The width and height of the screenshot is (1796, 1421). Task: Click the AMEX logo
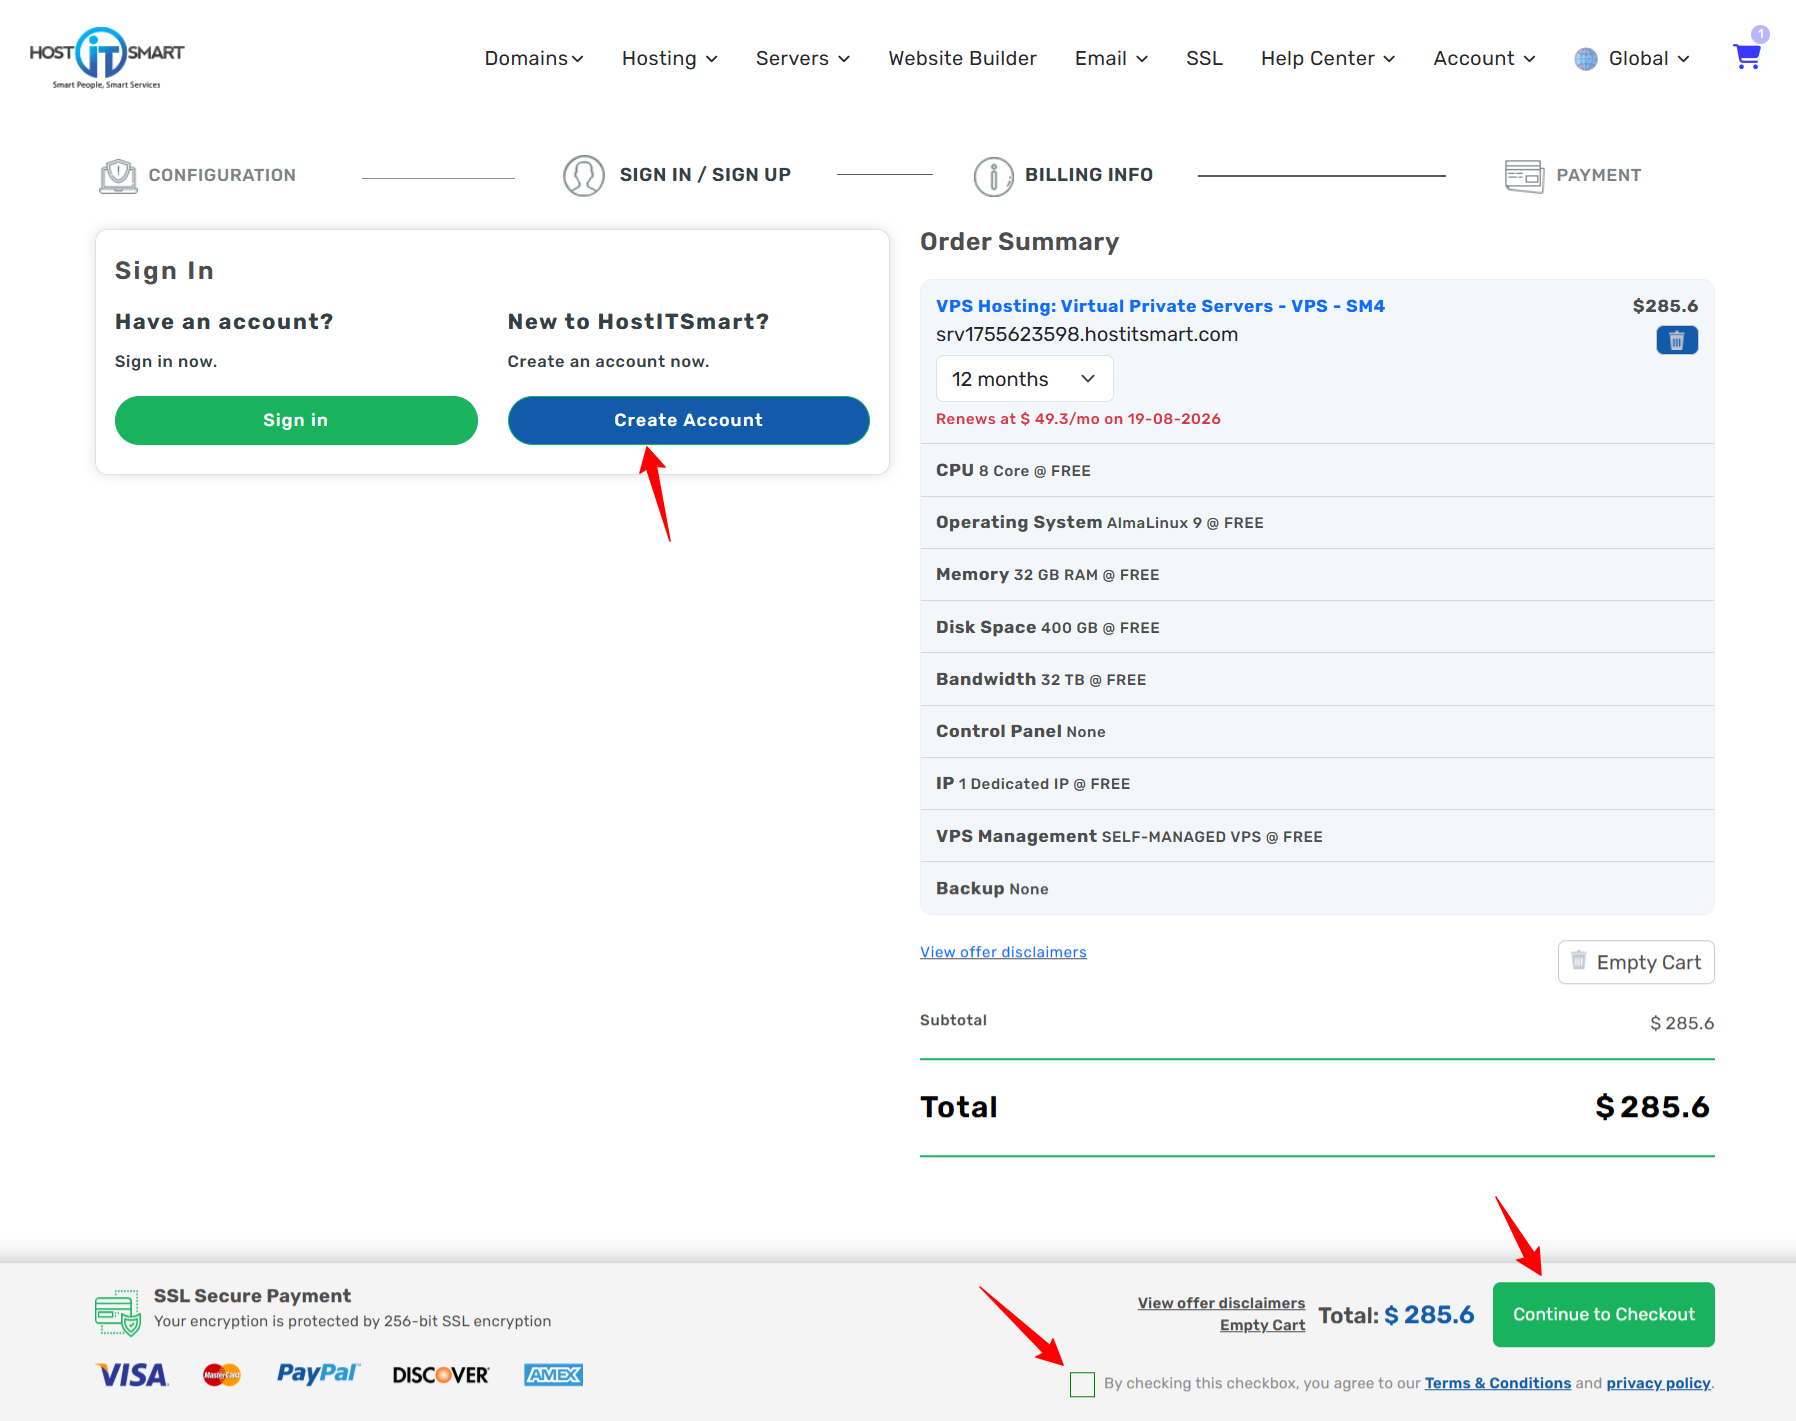pos(553,1375)
